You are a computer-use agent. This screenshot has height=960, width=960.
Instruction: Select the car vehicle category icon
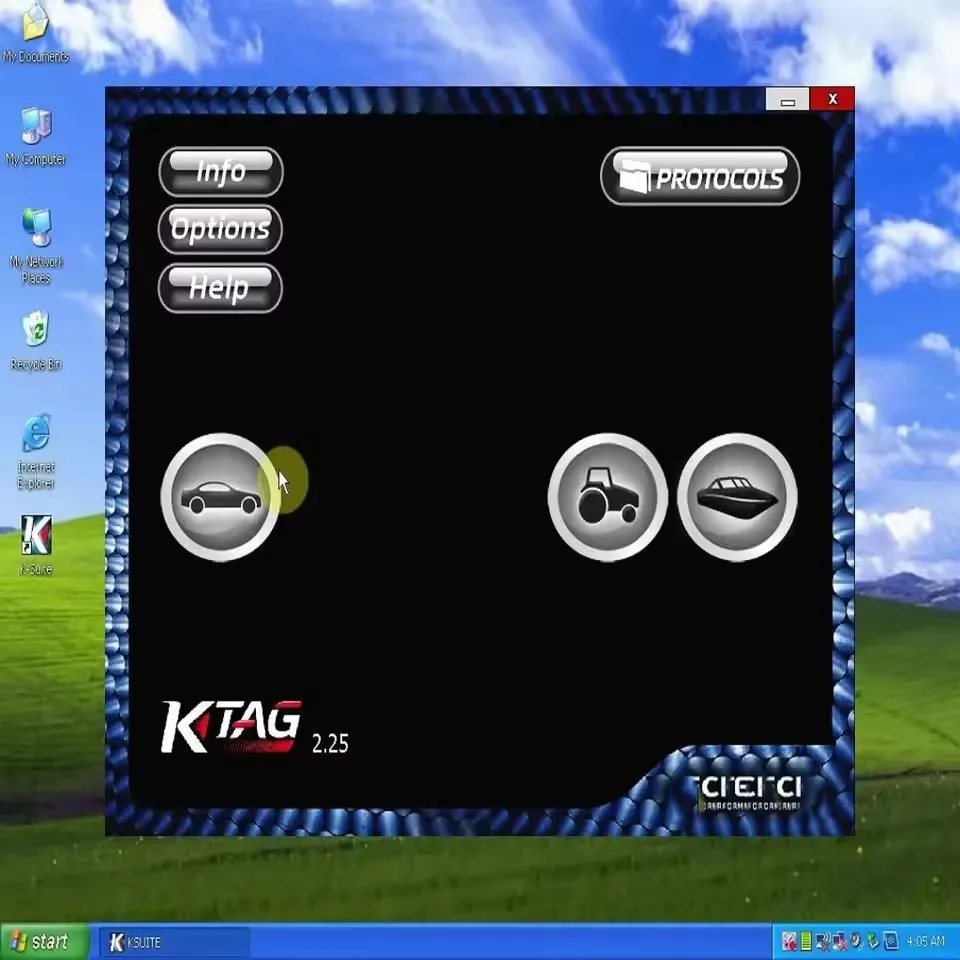click(x=220, y=497)
